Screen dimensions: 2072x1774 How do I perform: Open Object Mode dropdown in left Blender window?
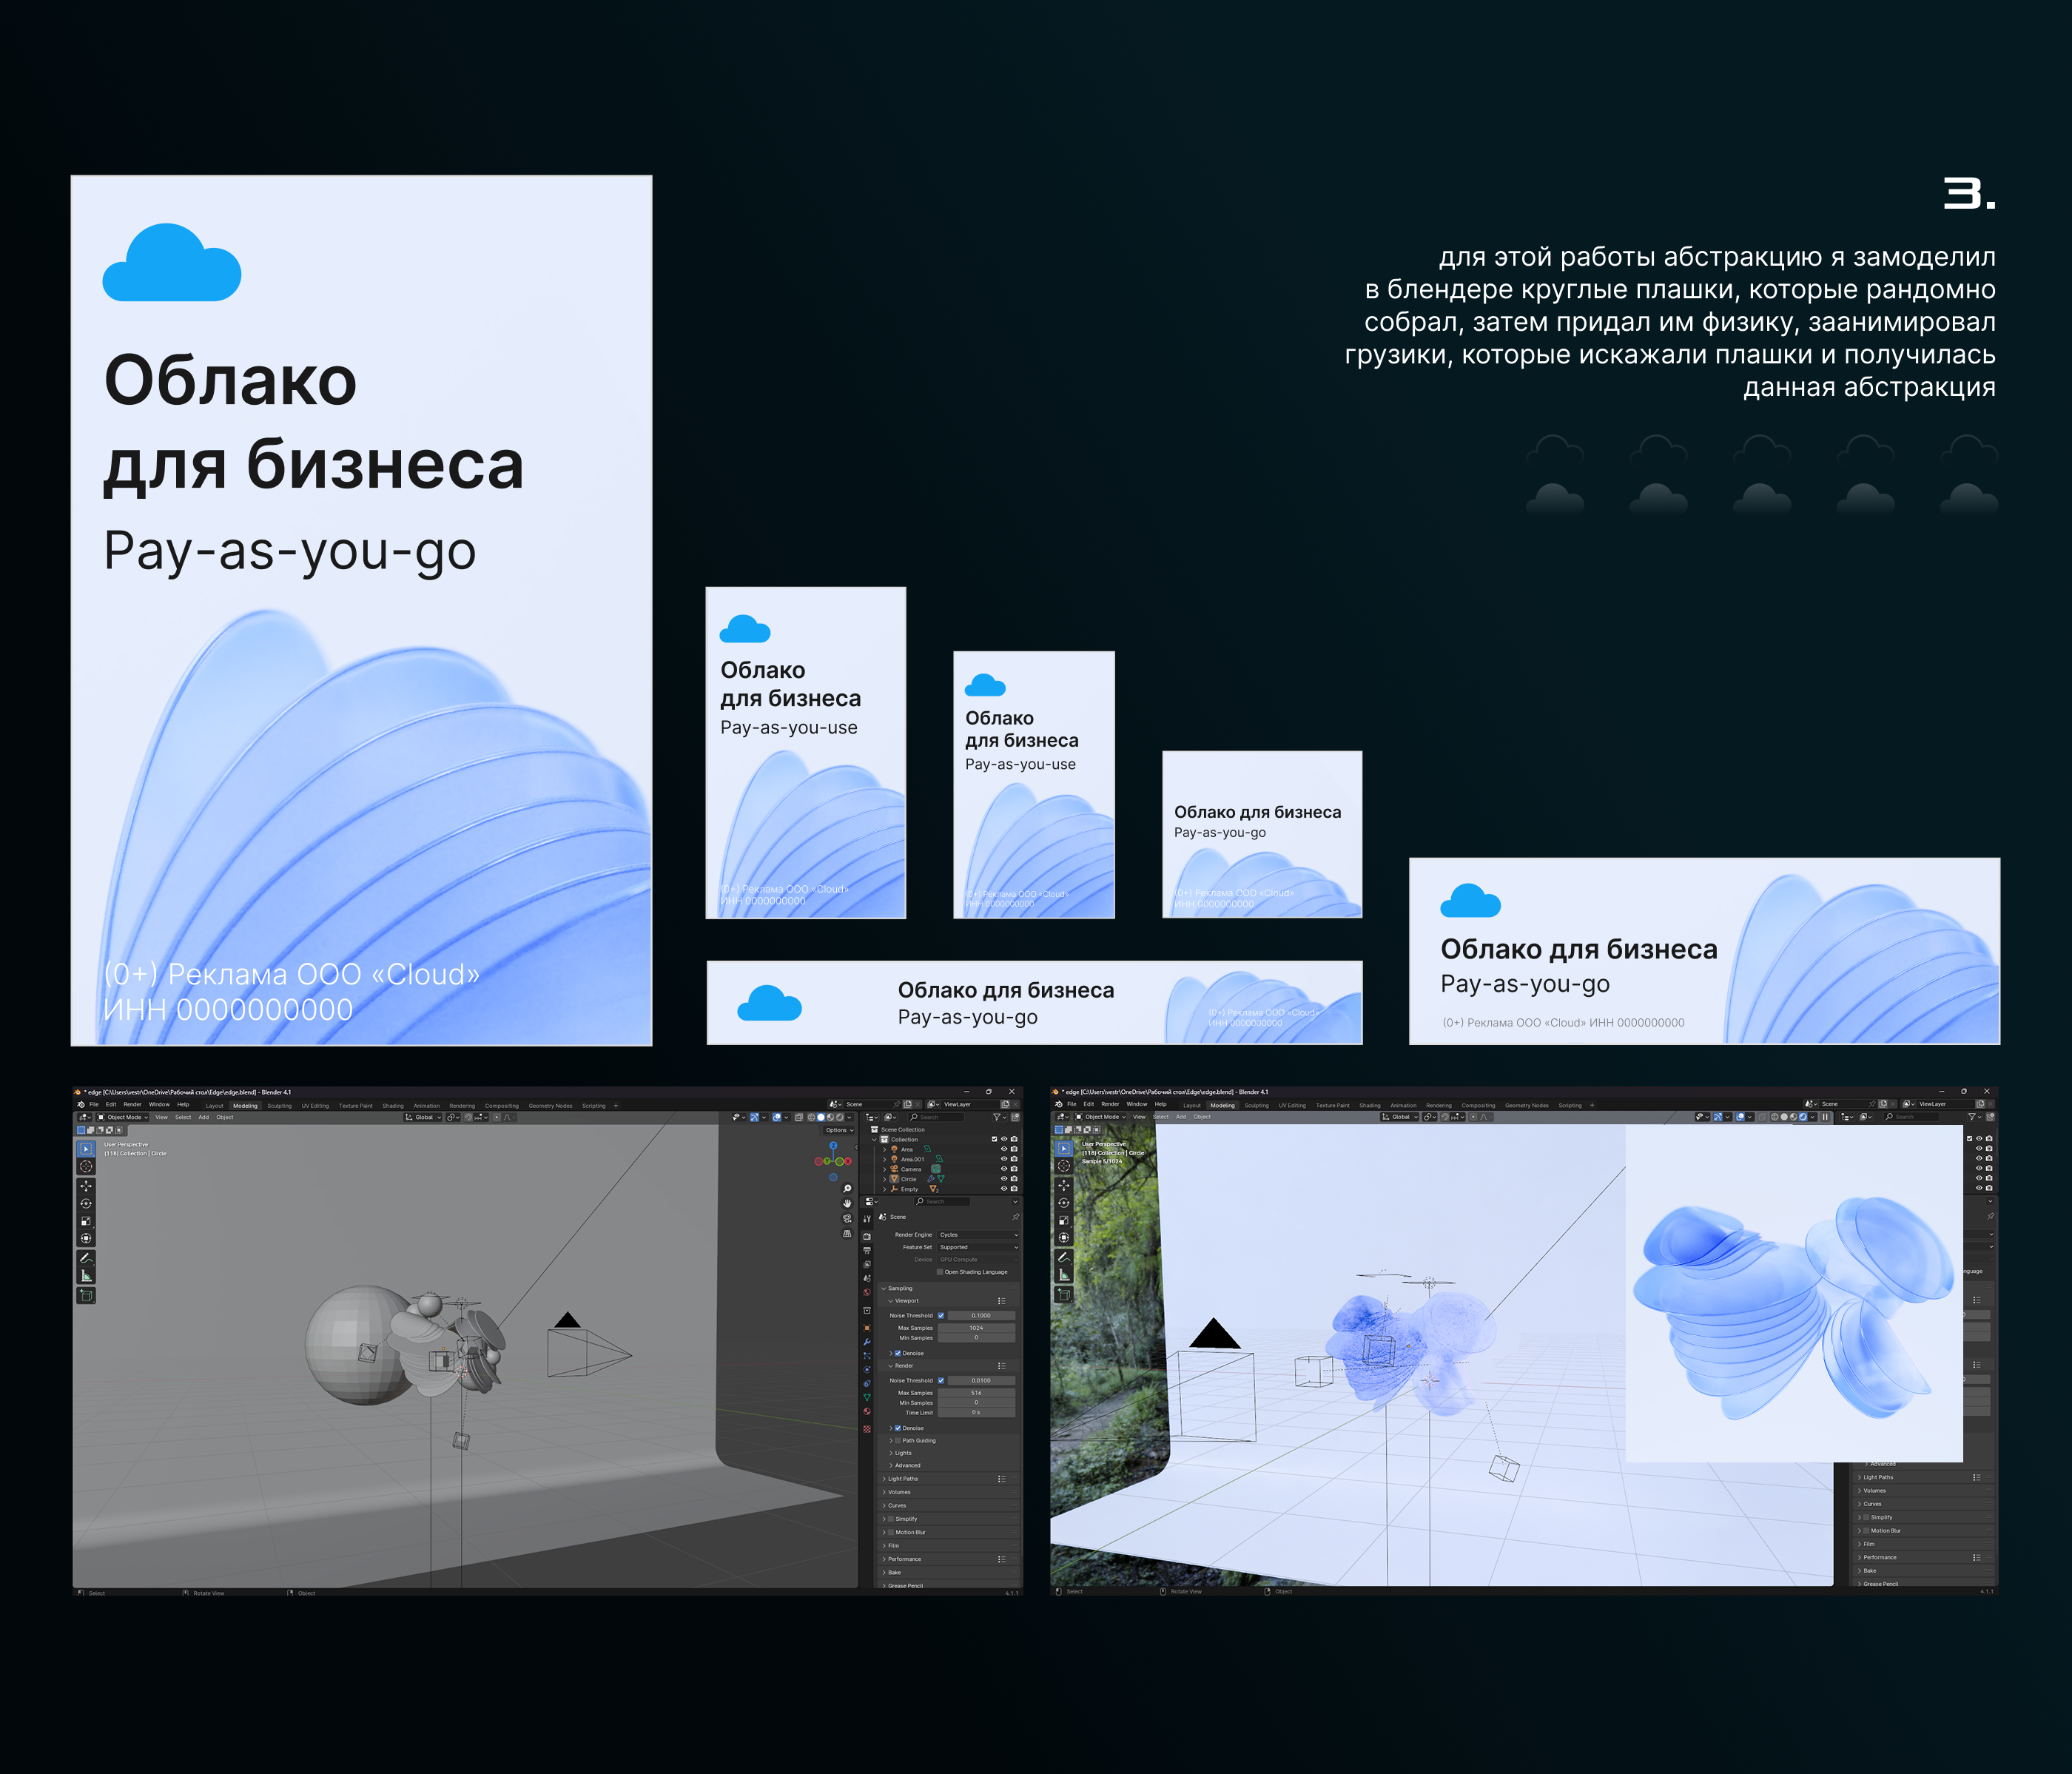[123, 1117]
